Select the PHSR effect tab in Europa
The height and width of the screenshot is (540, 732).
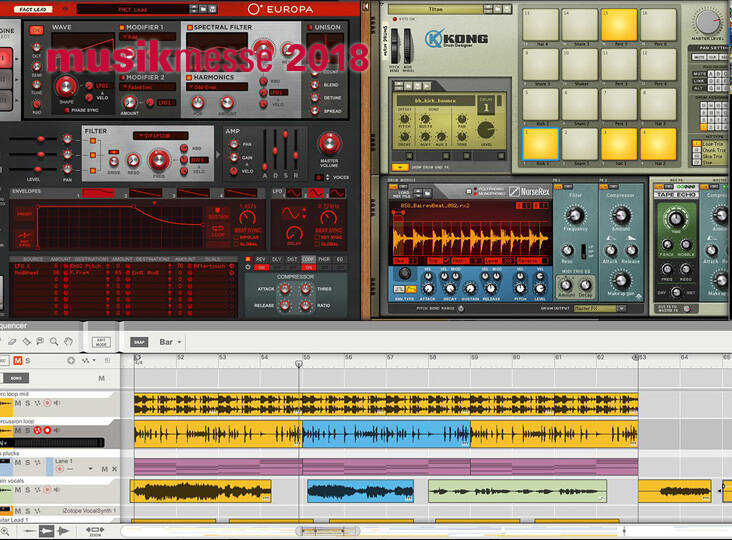click(x=324, y=259)
